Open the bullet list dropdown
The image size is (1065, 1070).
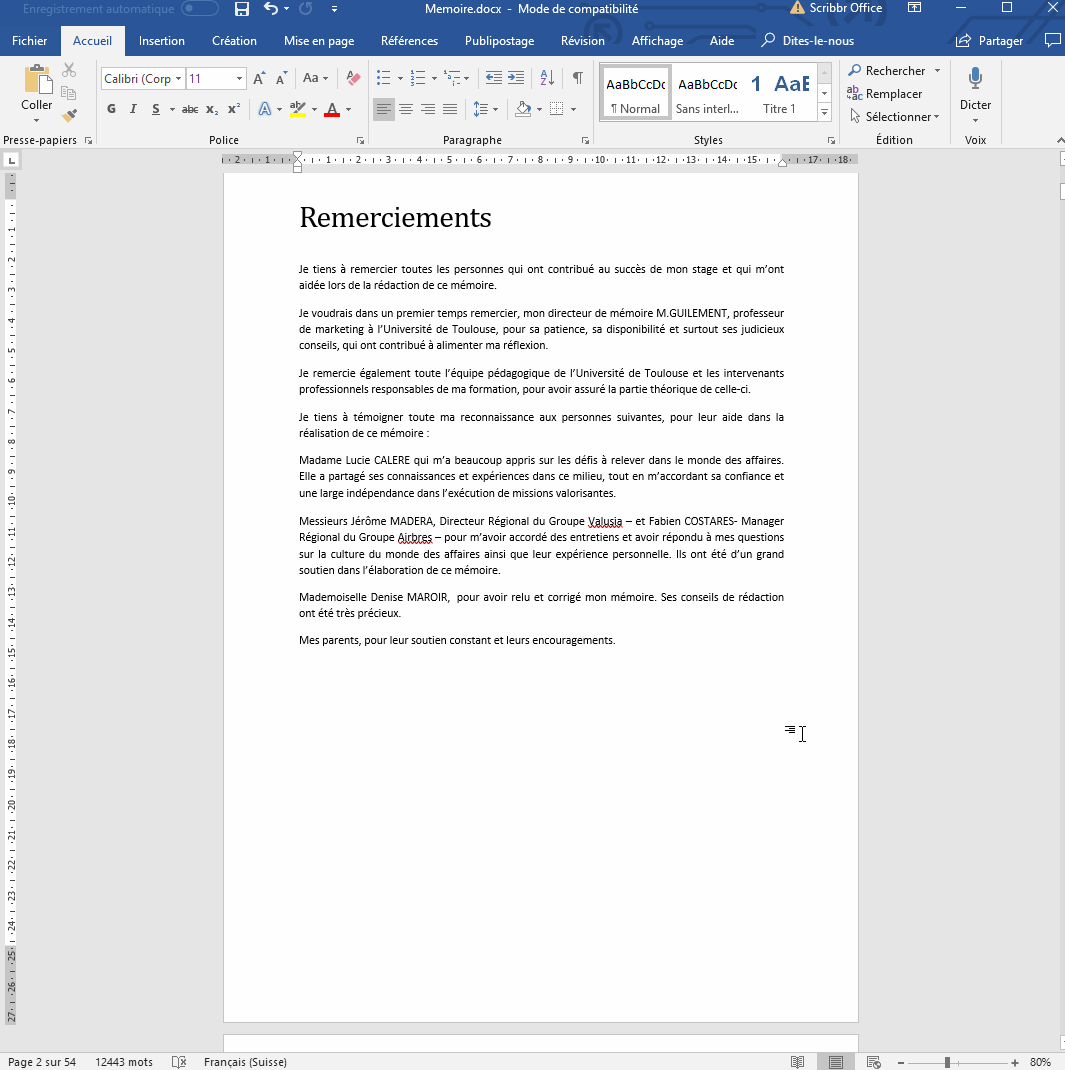click(400, 78)
